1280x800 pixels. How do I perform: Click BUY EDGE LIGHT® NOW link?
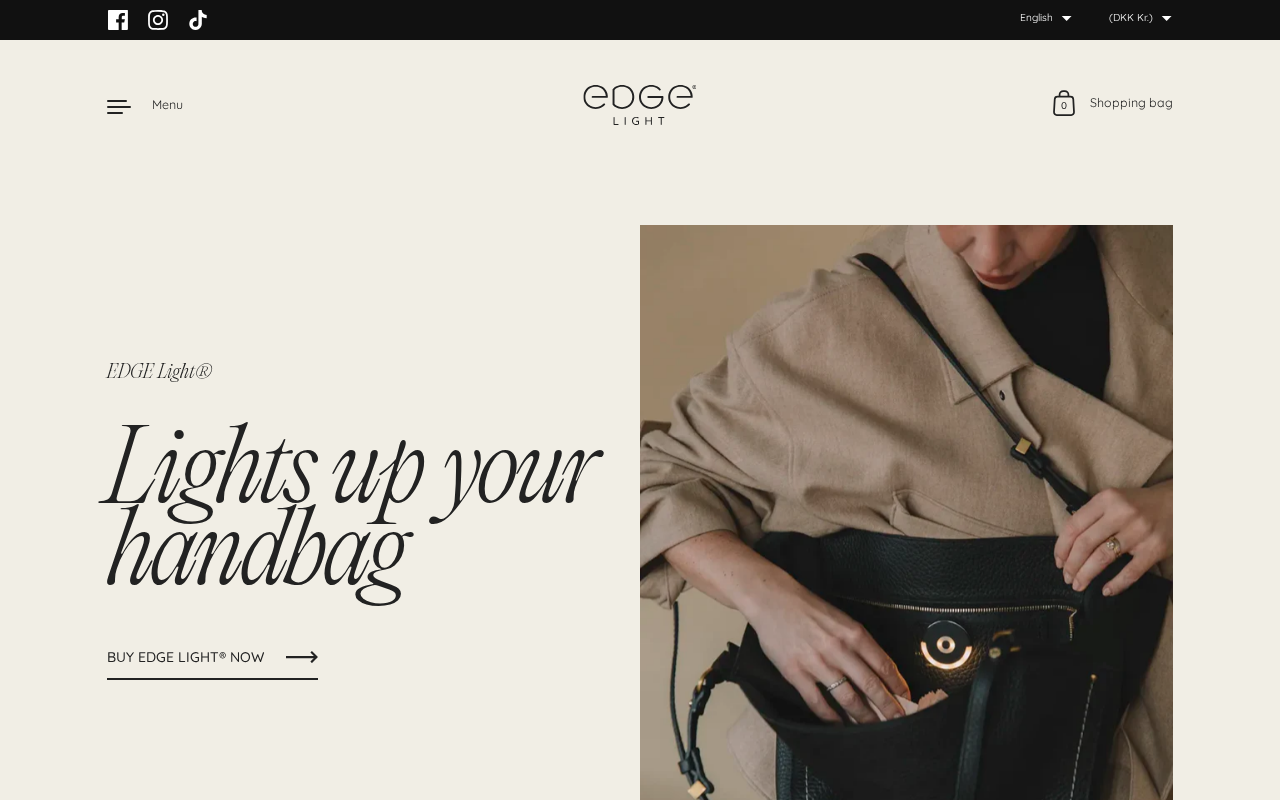pyautogui.click(x=186, y=657)
